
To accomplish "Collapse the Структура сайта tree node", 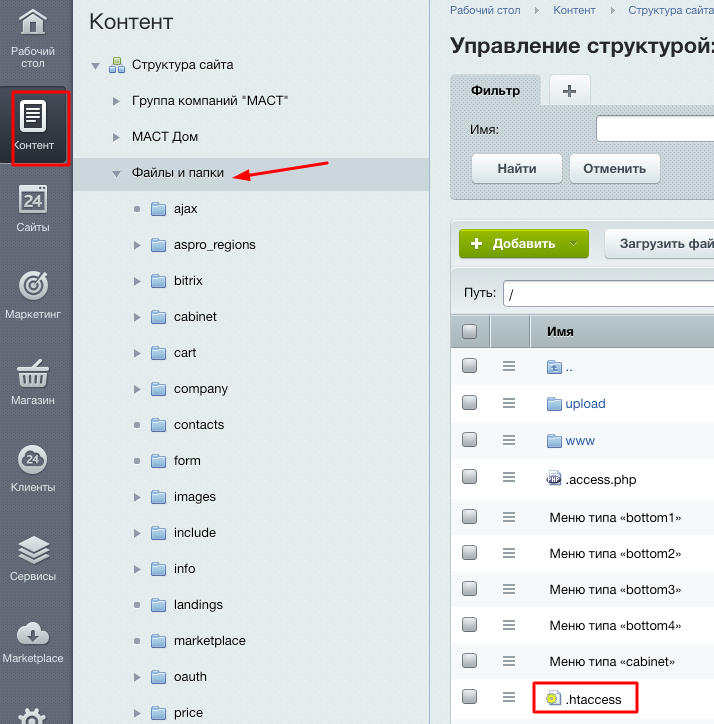I will click(96, 66).
